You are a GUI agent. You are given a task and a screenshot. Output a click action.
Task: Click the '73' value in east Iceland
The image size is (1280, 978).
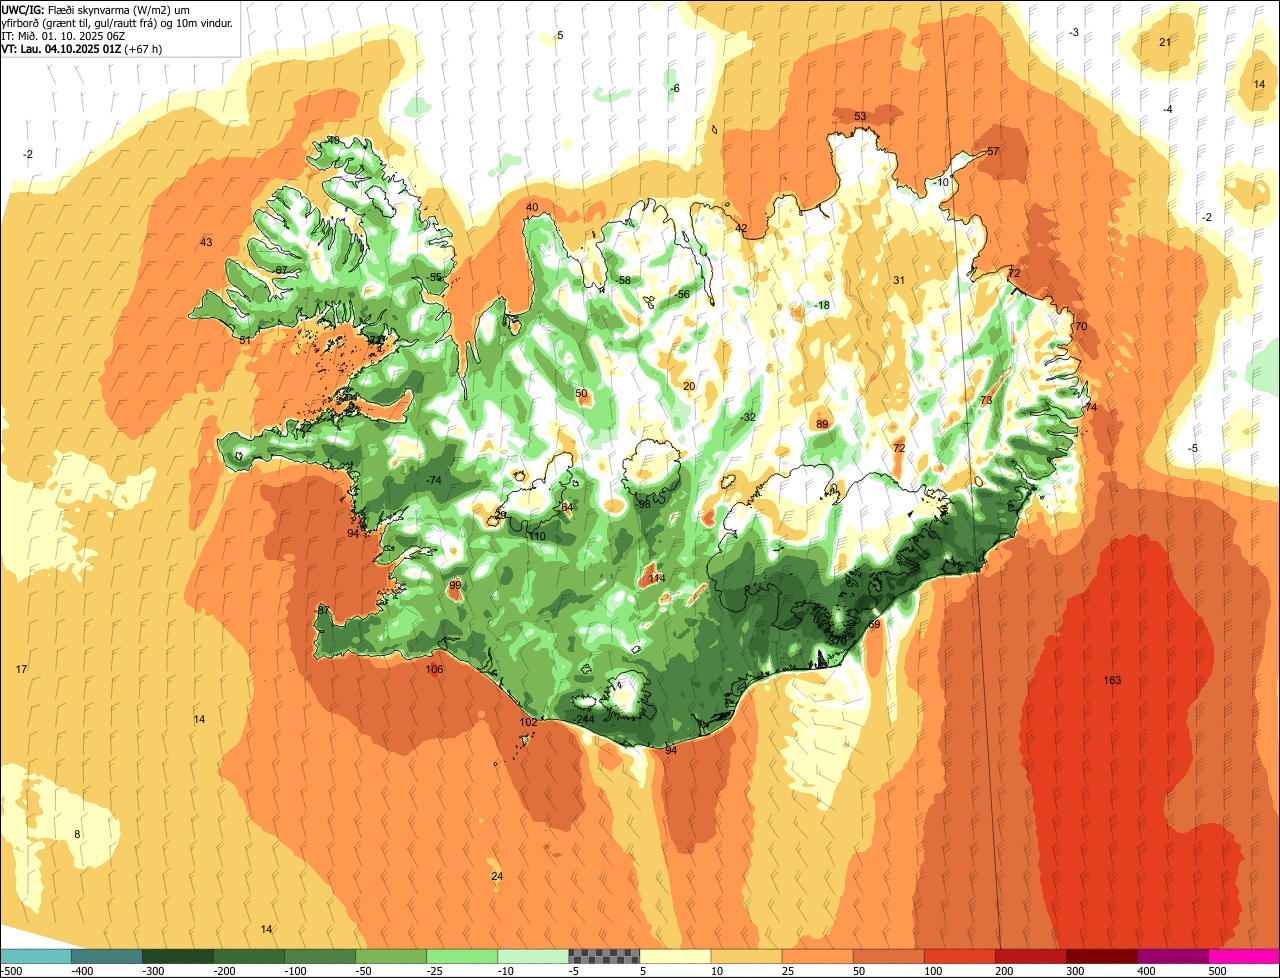pos(986,401)
